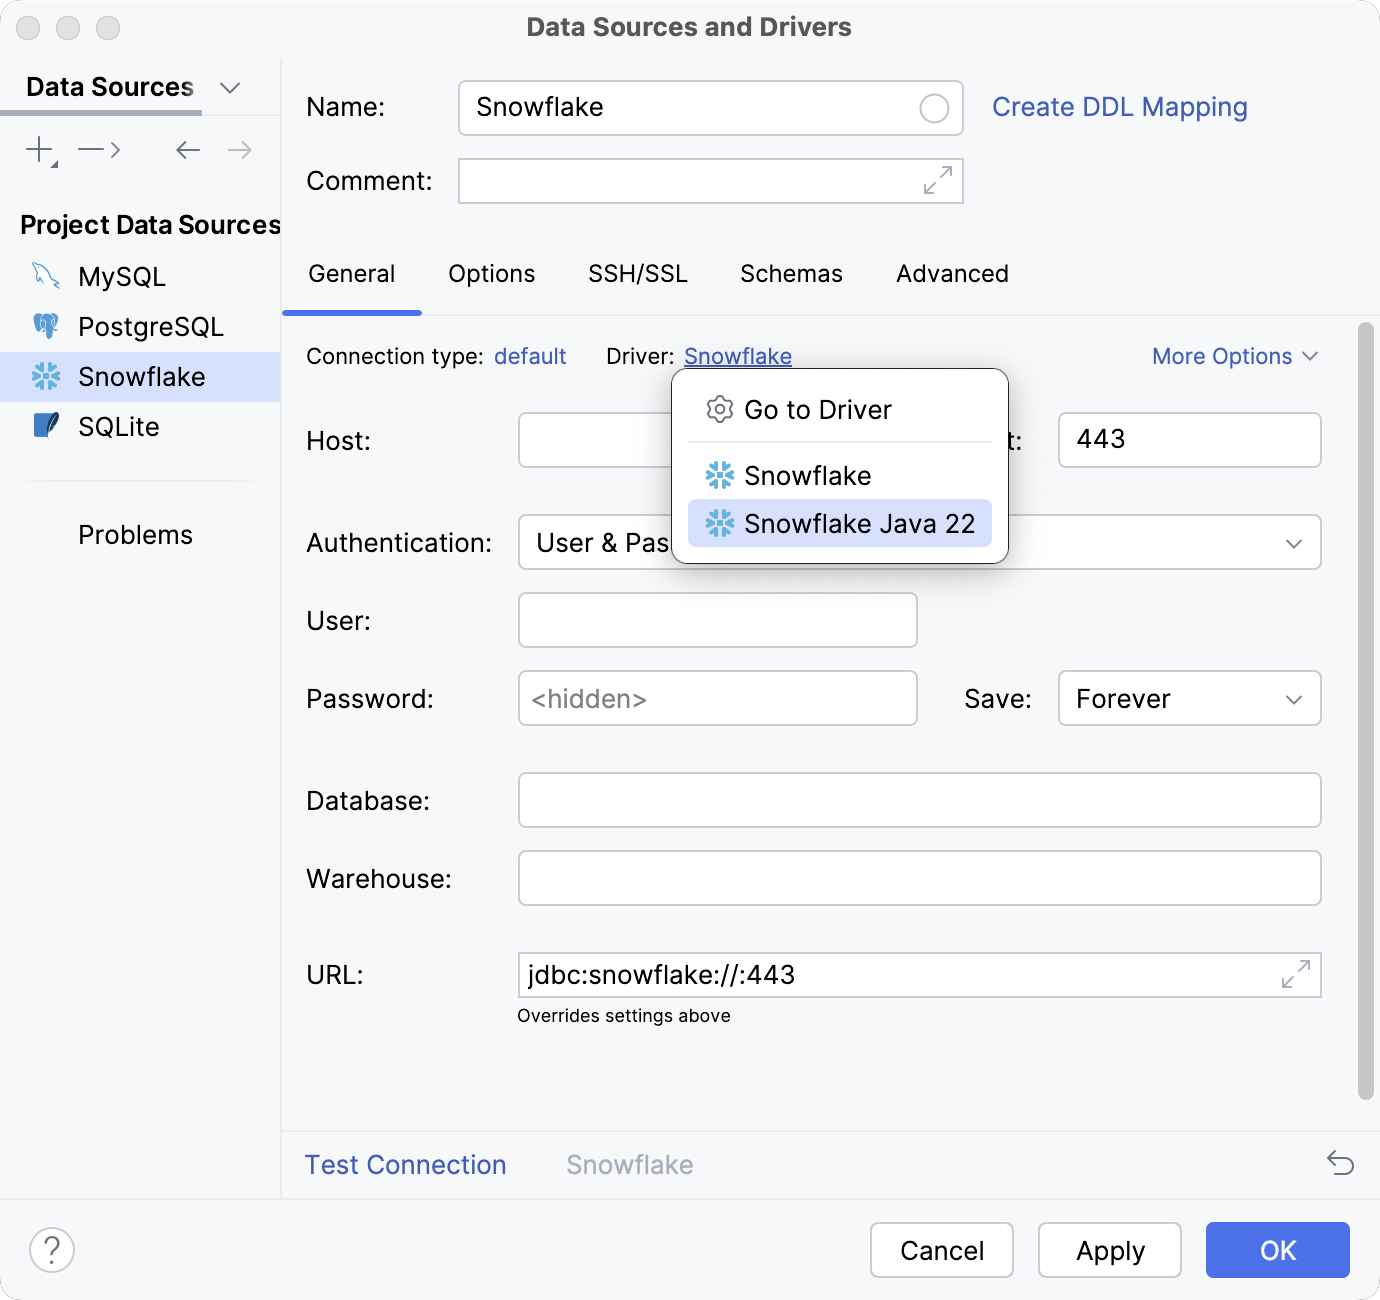Select Snowflake Java 22 from the driver menu

[858, 523]
